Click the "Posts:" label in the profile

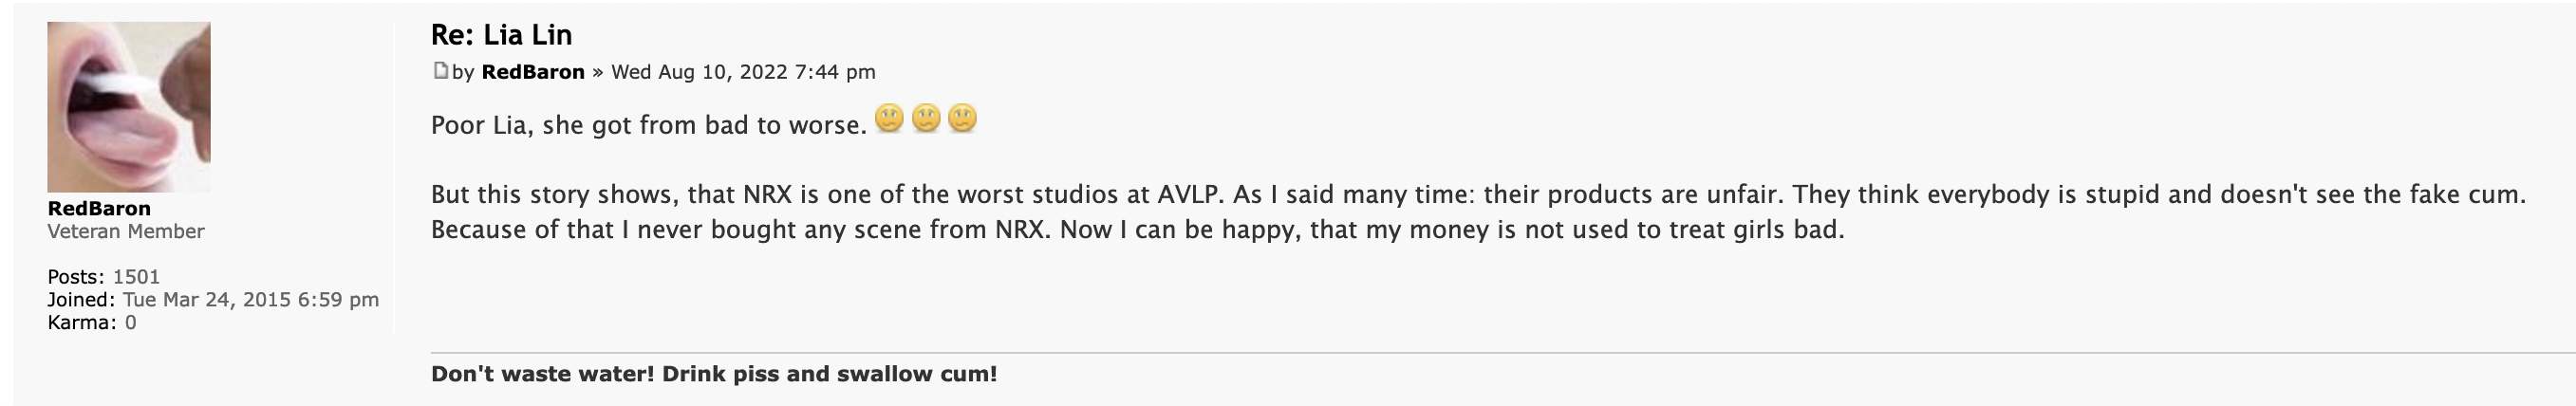coord(76,276)
